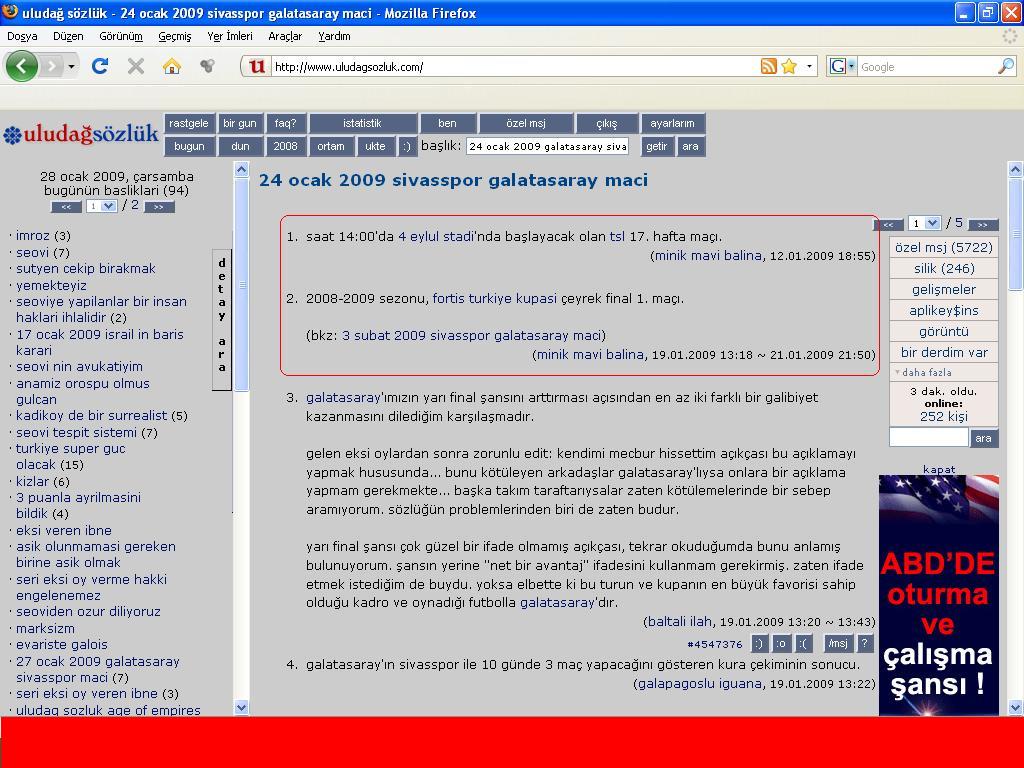
Task: Go to next page of today's topics
Action: click(159, 206)
